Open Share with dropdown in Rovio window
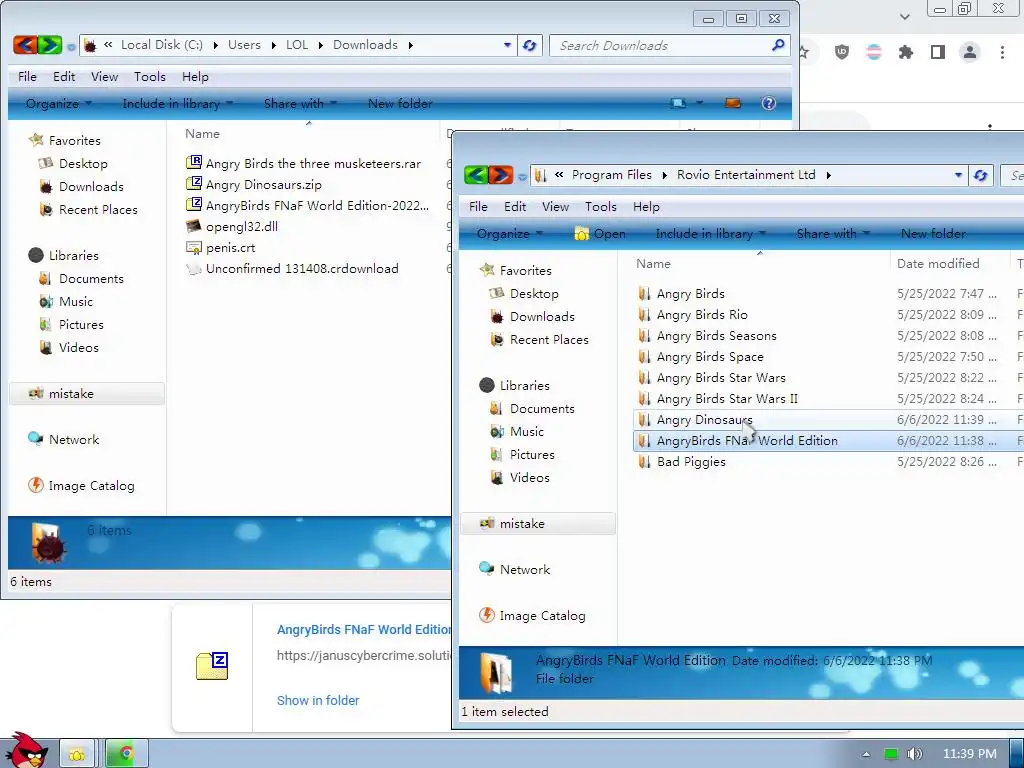 click(833, 233)
